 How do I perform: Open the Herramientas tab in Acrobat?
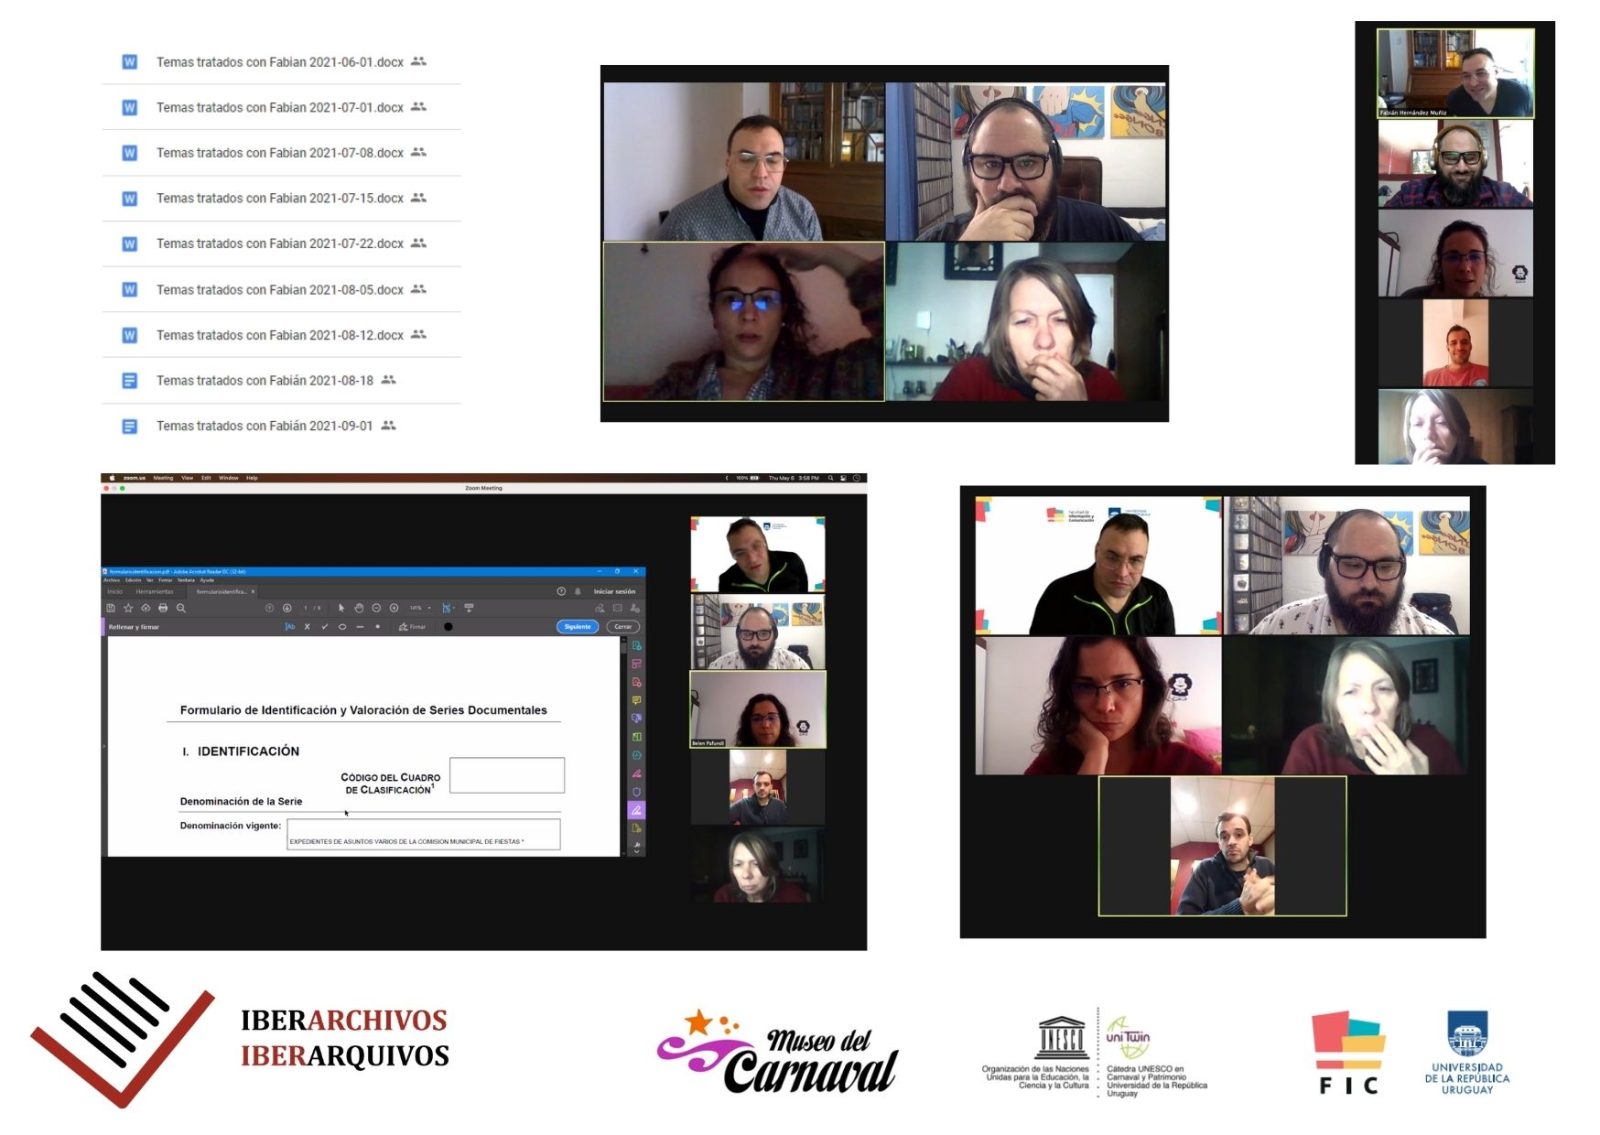tap(155, 592)
